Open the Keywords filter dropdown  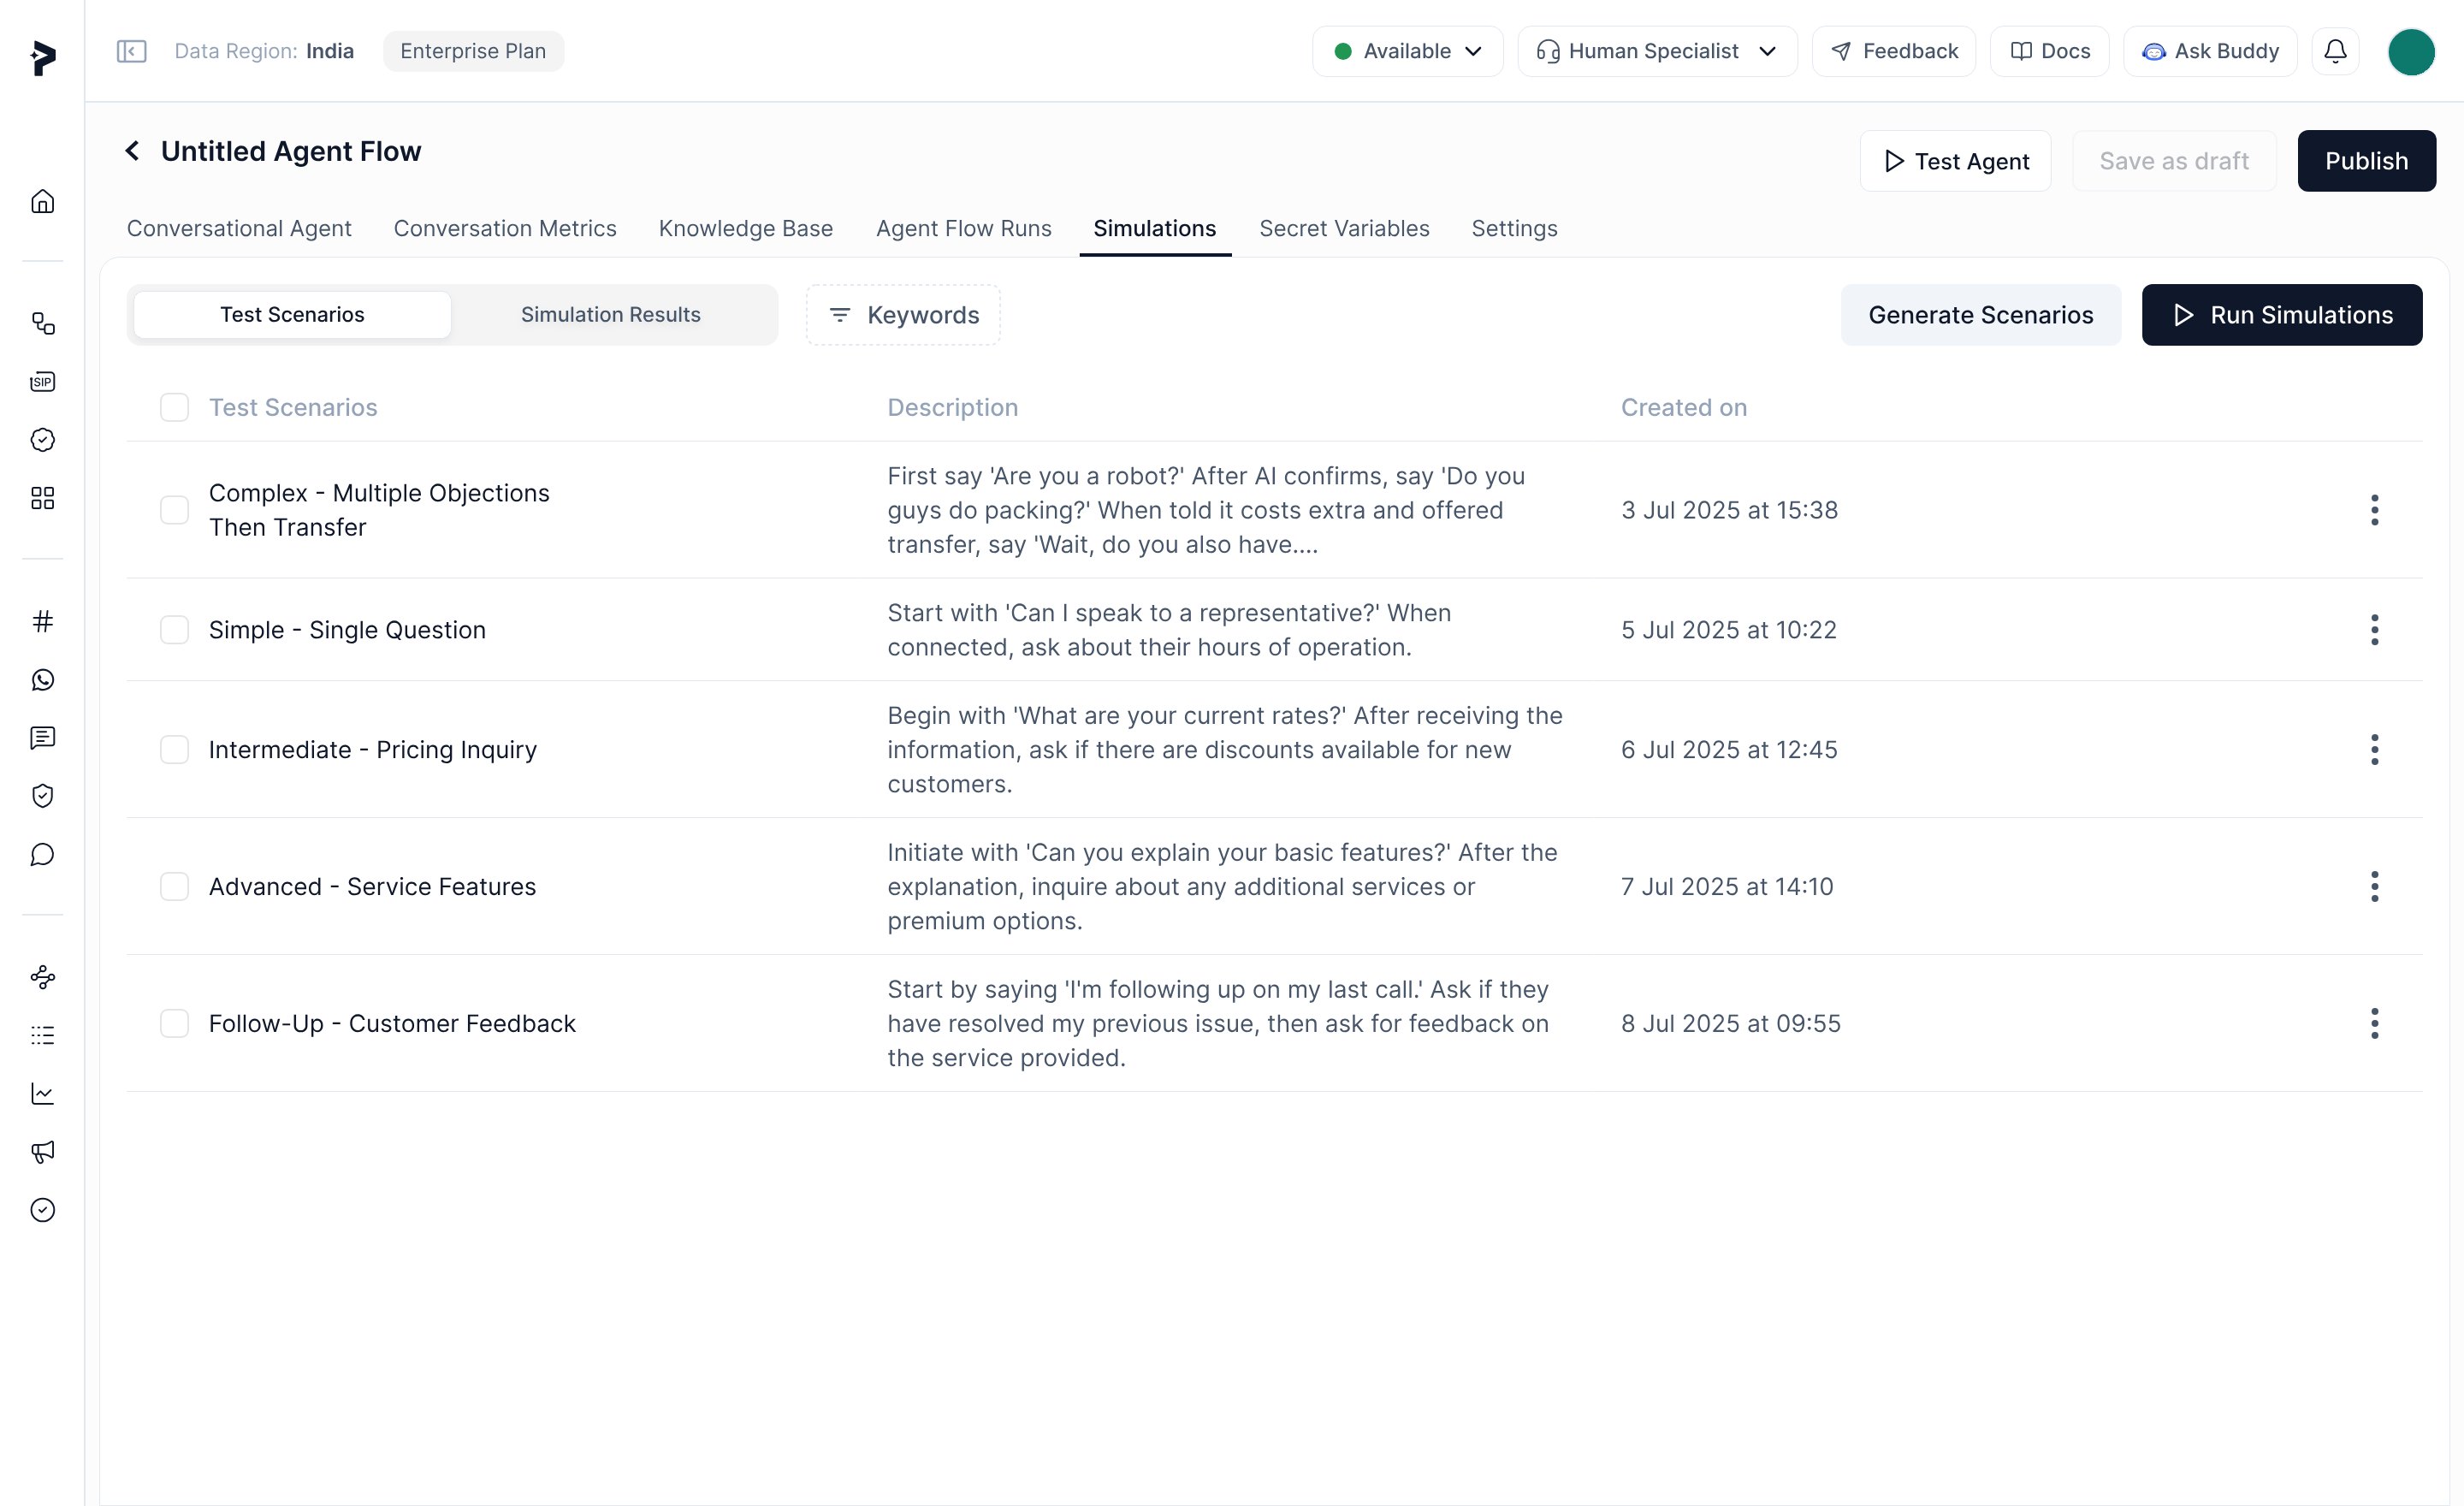tap(903, 315)
